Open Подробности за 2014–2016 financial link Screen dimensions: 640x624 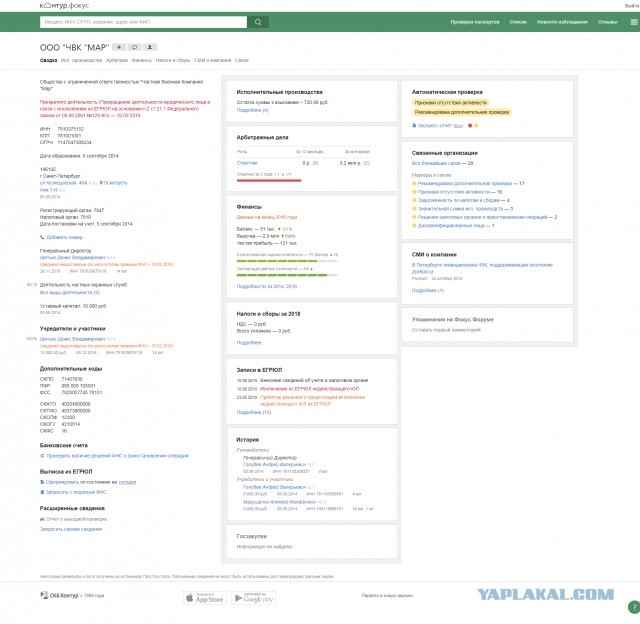click(x=267, y=286)
